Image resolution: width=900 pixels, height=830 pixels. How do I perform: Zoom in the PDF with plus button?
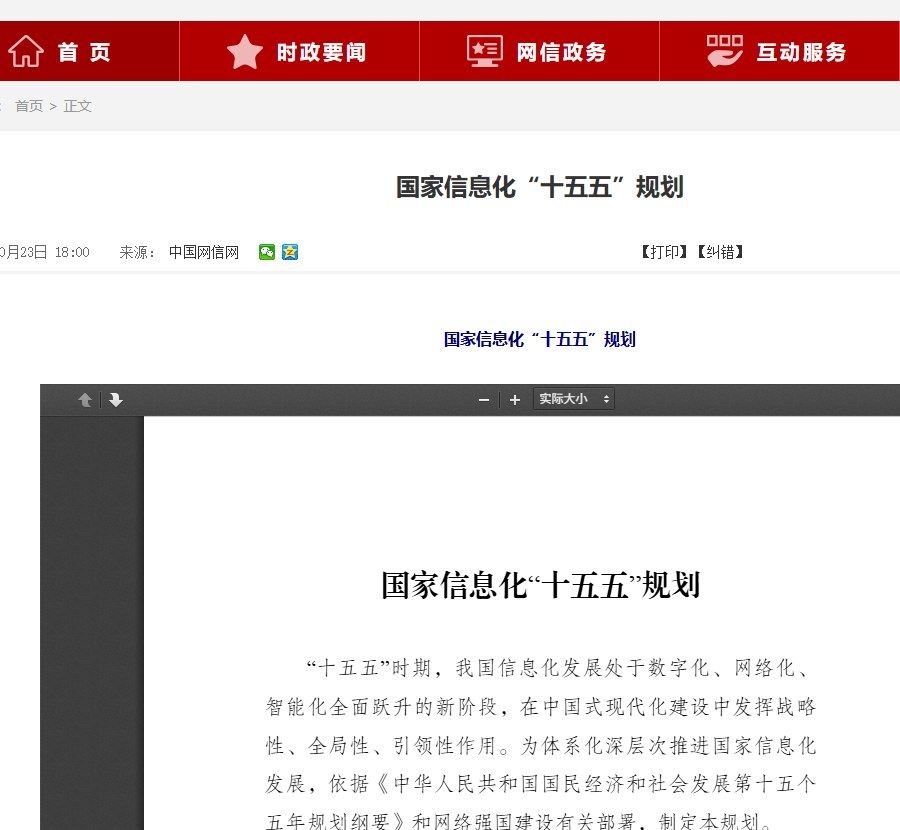click(x=515, y=400)
